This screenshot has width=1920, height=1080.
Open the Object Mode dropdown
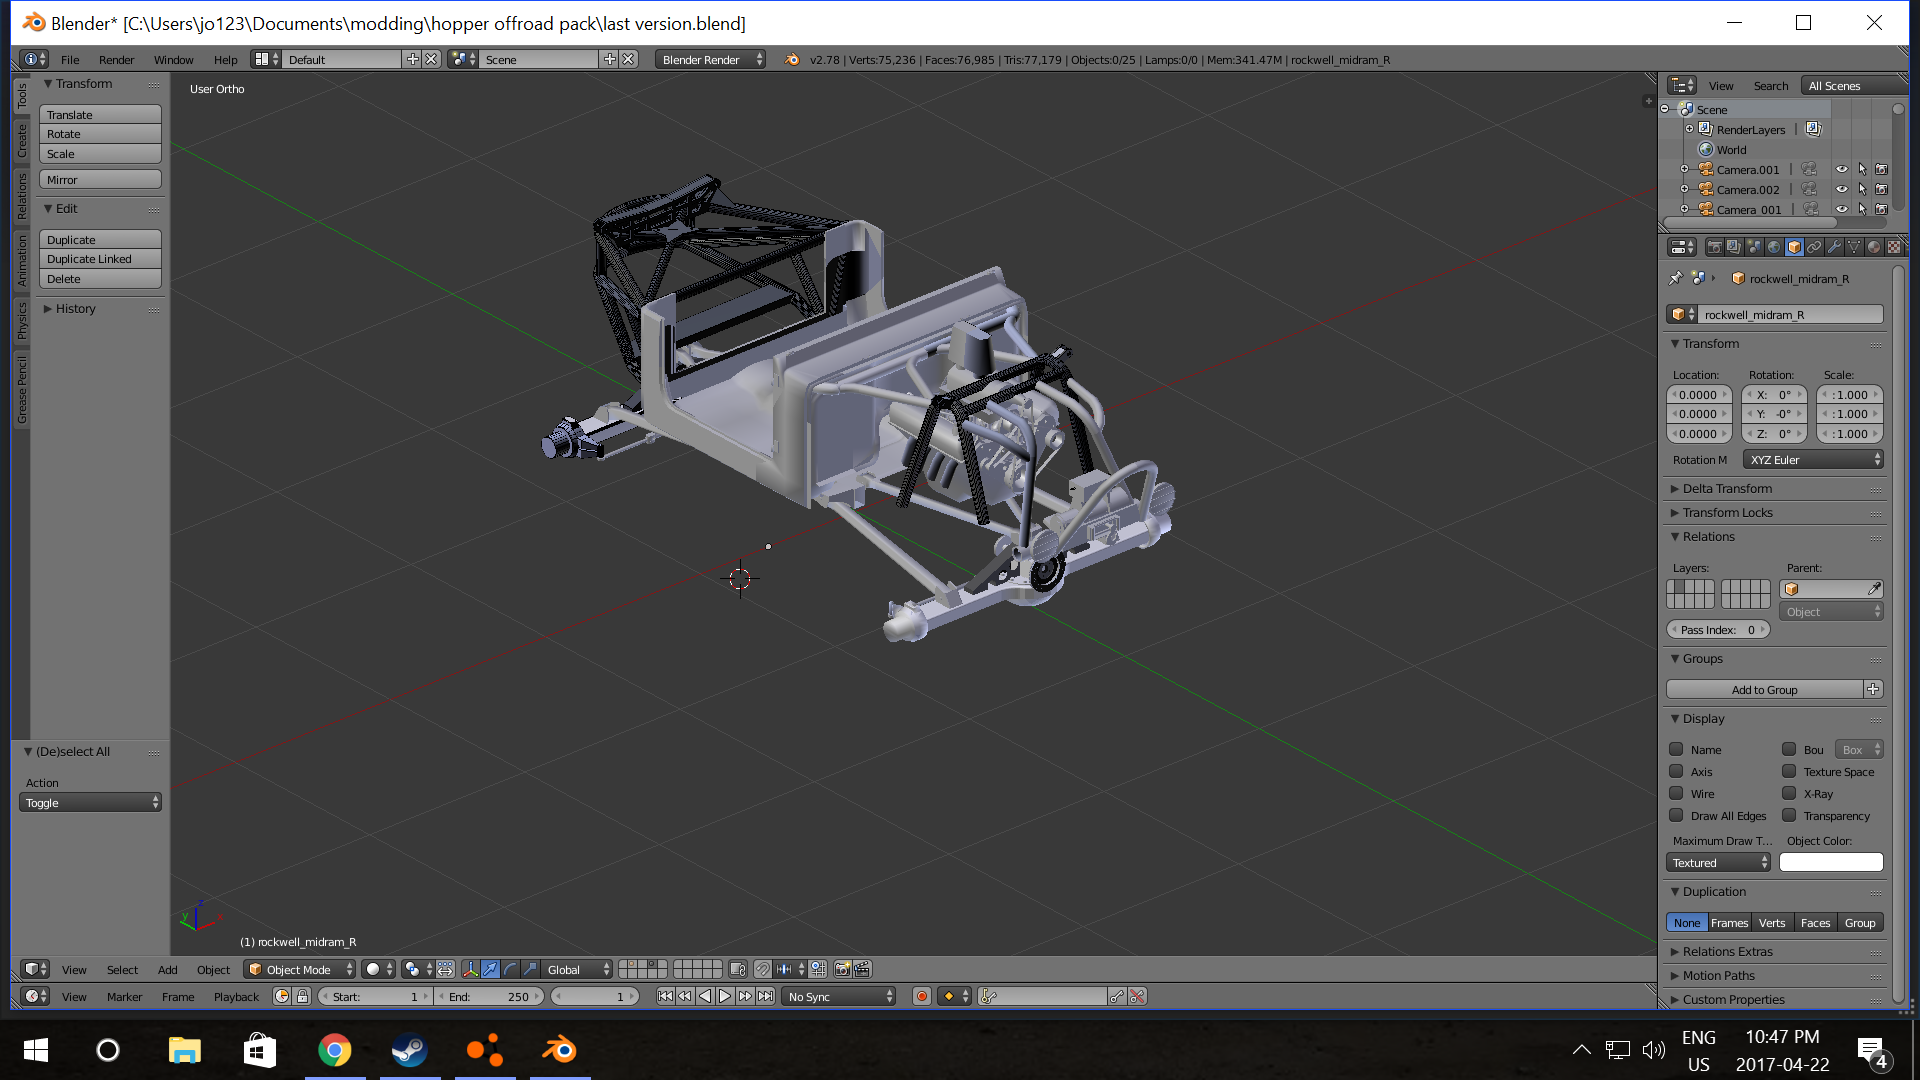(x=300, y=969)
